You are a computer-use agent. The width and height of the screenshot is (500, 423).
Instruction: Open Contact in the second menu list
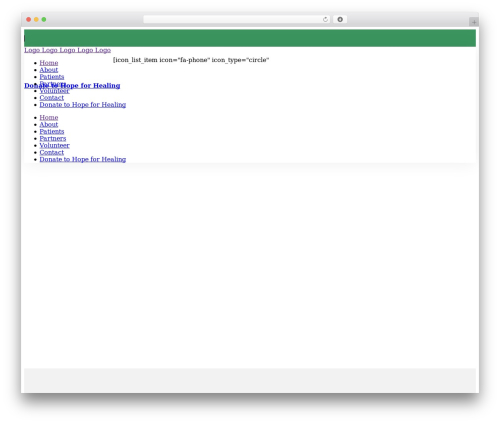(52, 152)
